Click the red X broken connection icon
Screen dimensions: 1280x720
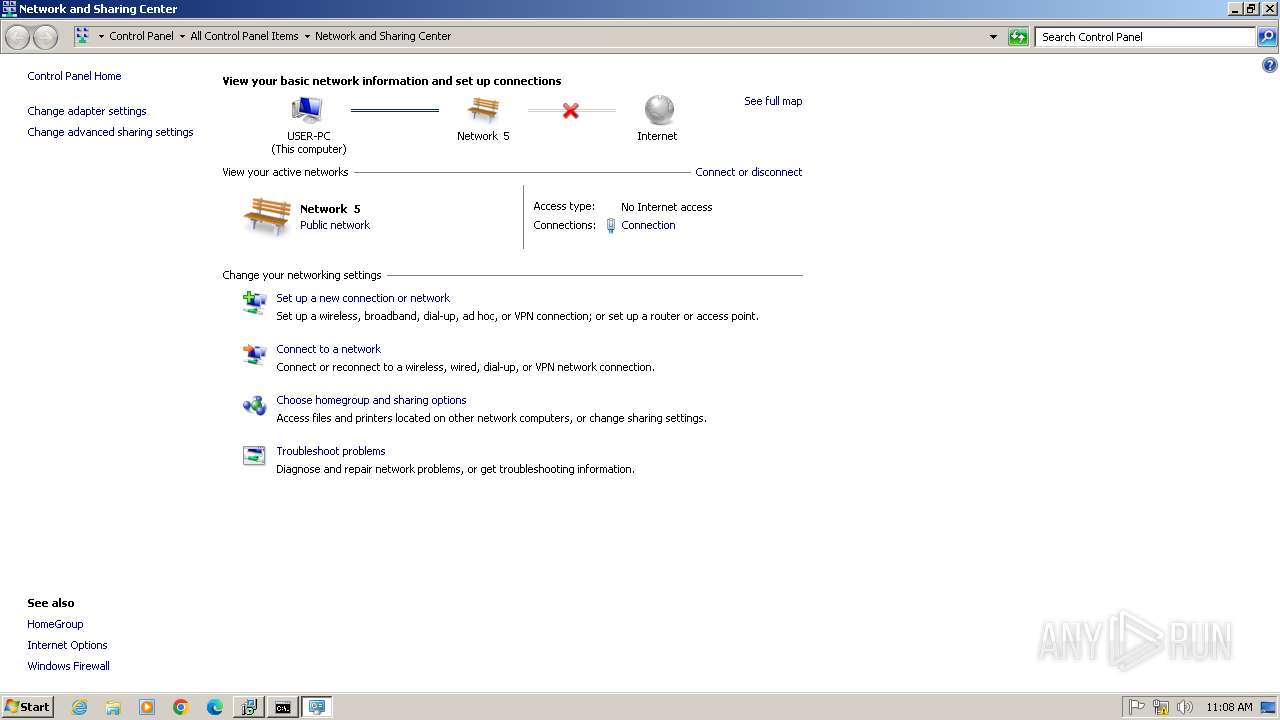570,110
